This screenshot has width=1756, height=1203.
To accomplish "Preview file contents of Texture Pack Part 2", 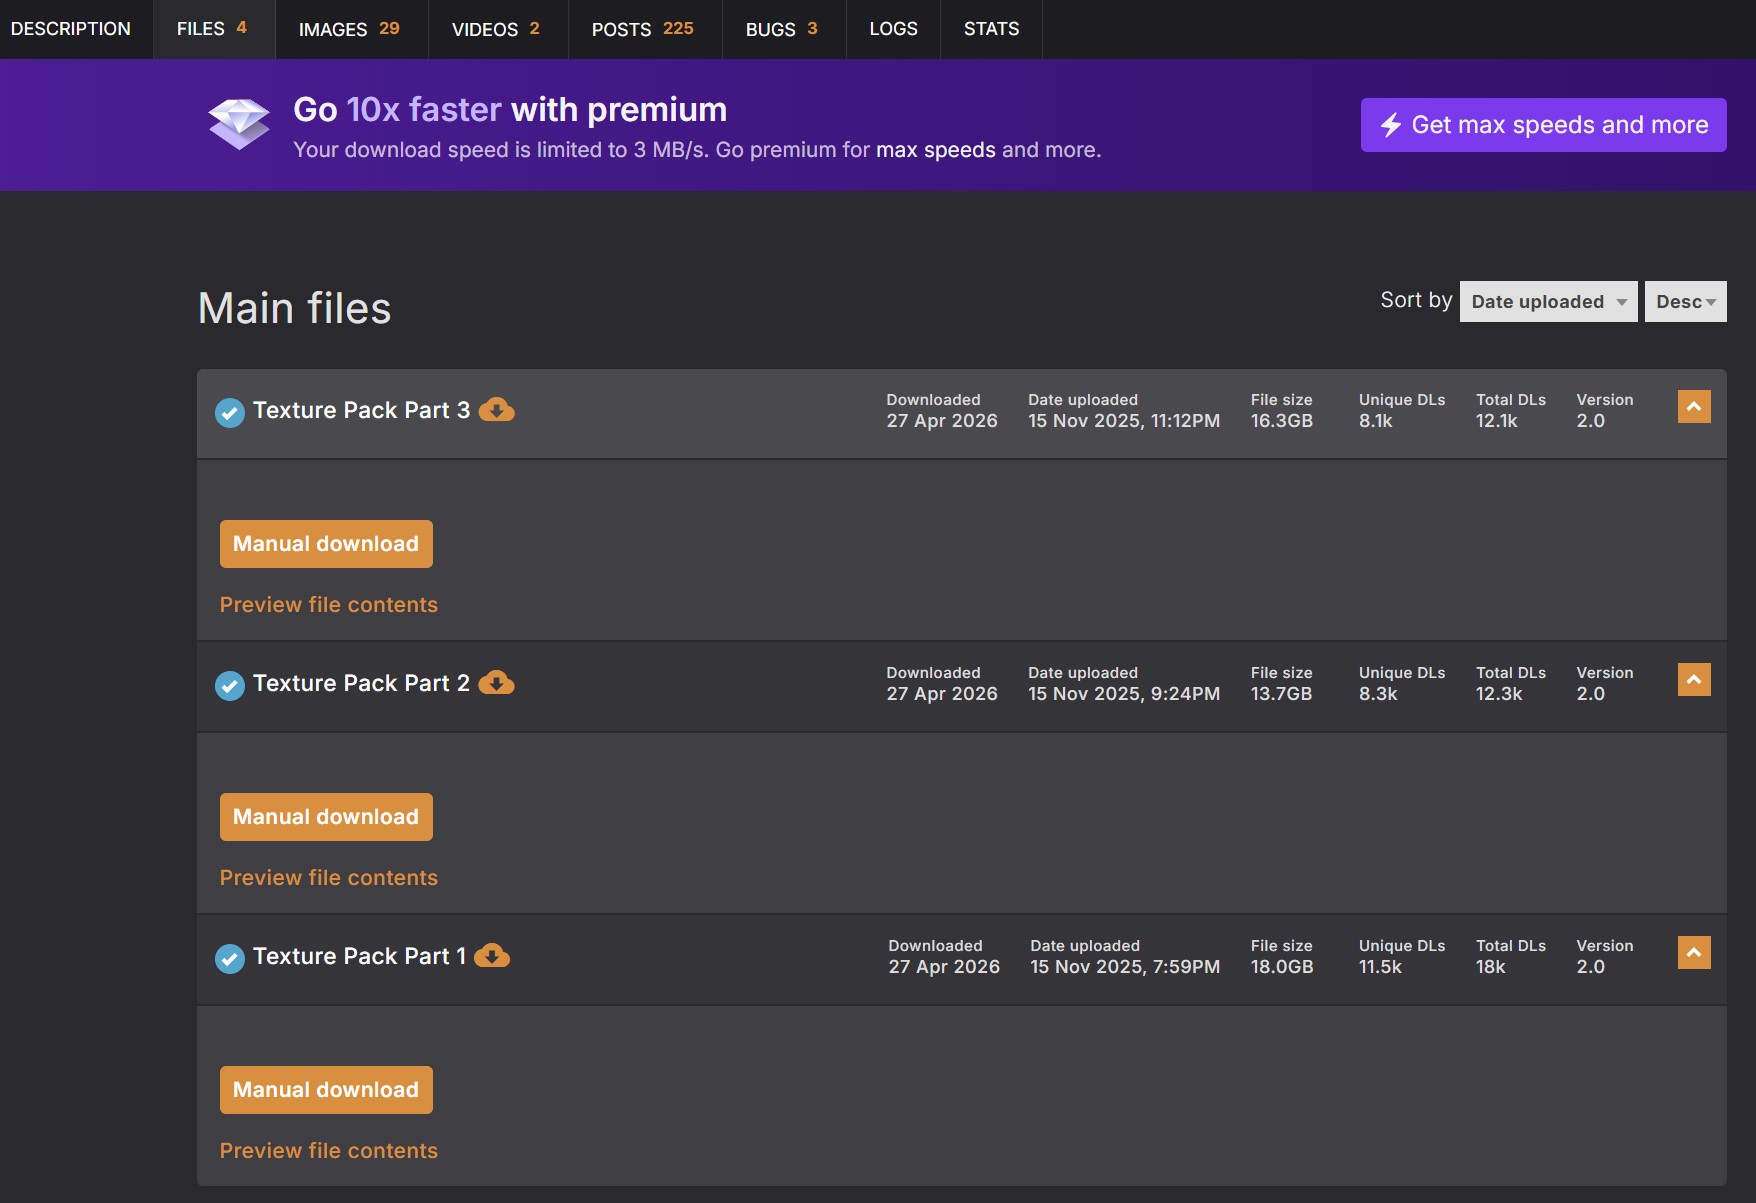I will pos(329,877).
